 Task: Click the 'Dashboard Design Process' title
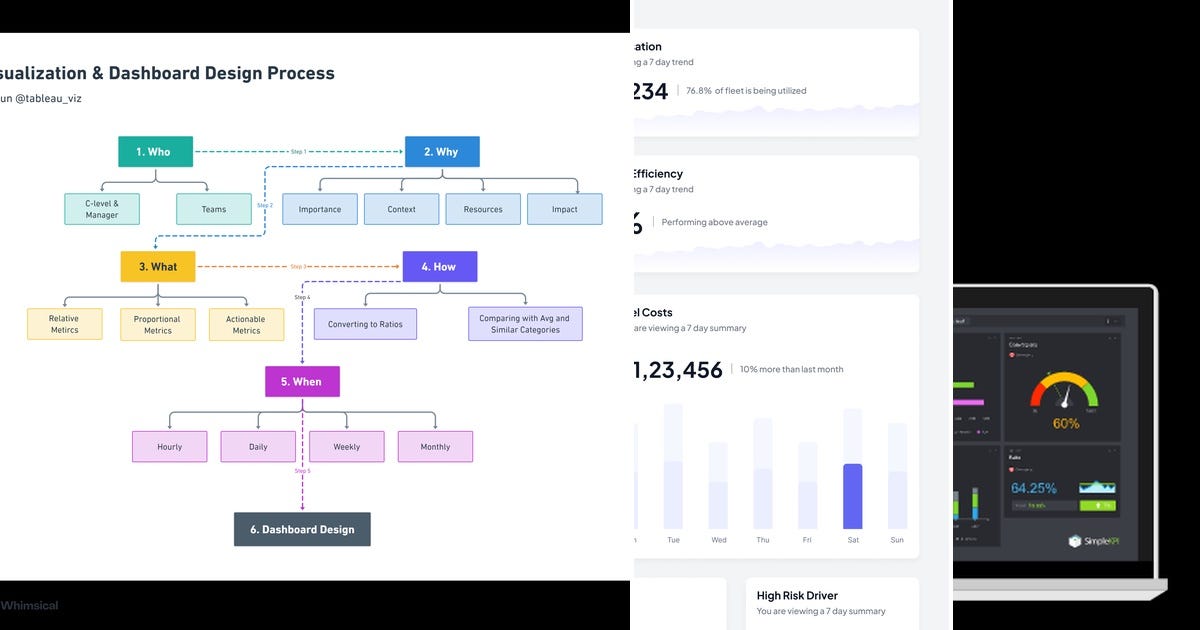coord(221,73)
